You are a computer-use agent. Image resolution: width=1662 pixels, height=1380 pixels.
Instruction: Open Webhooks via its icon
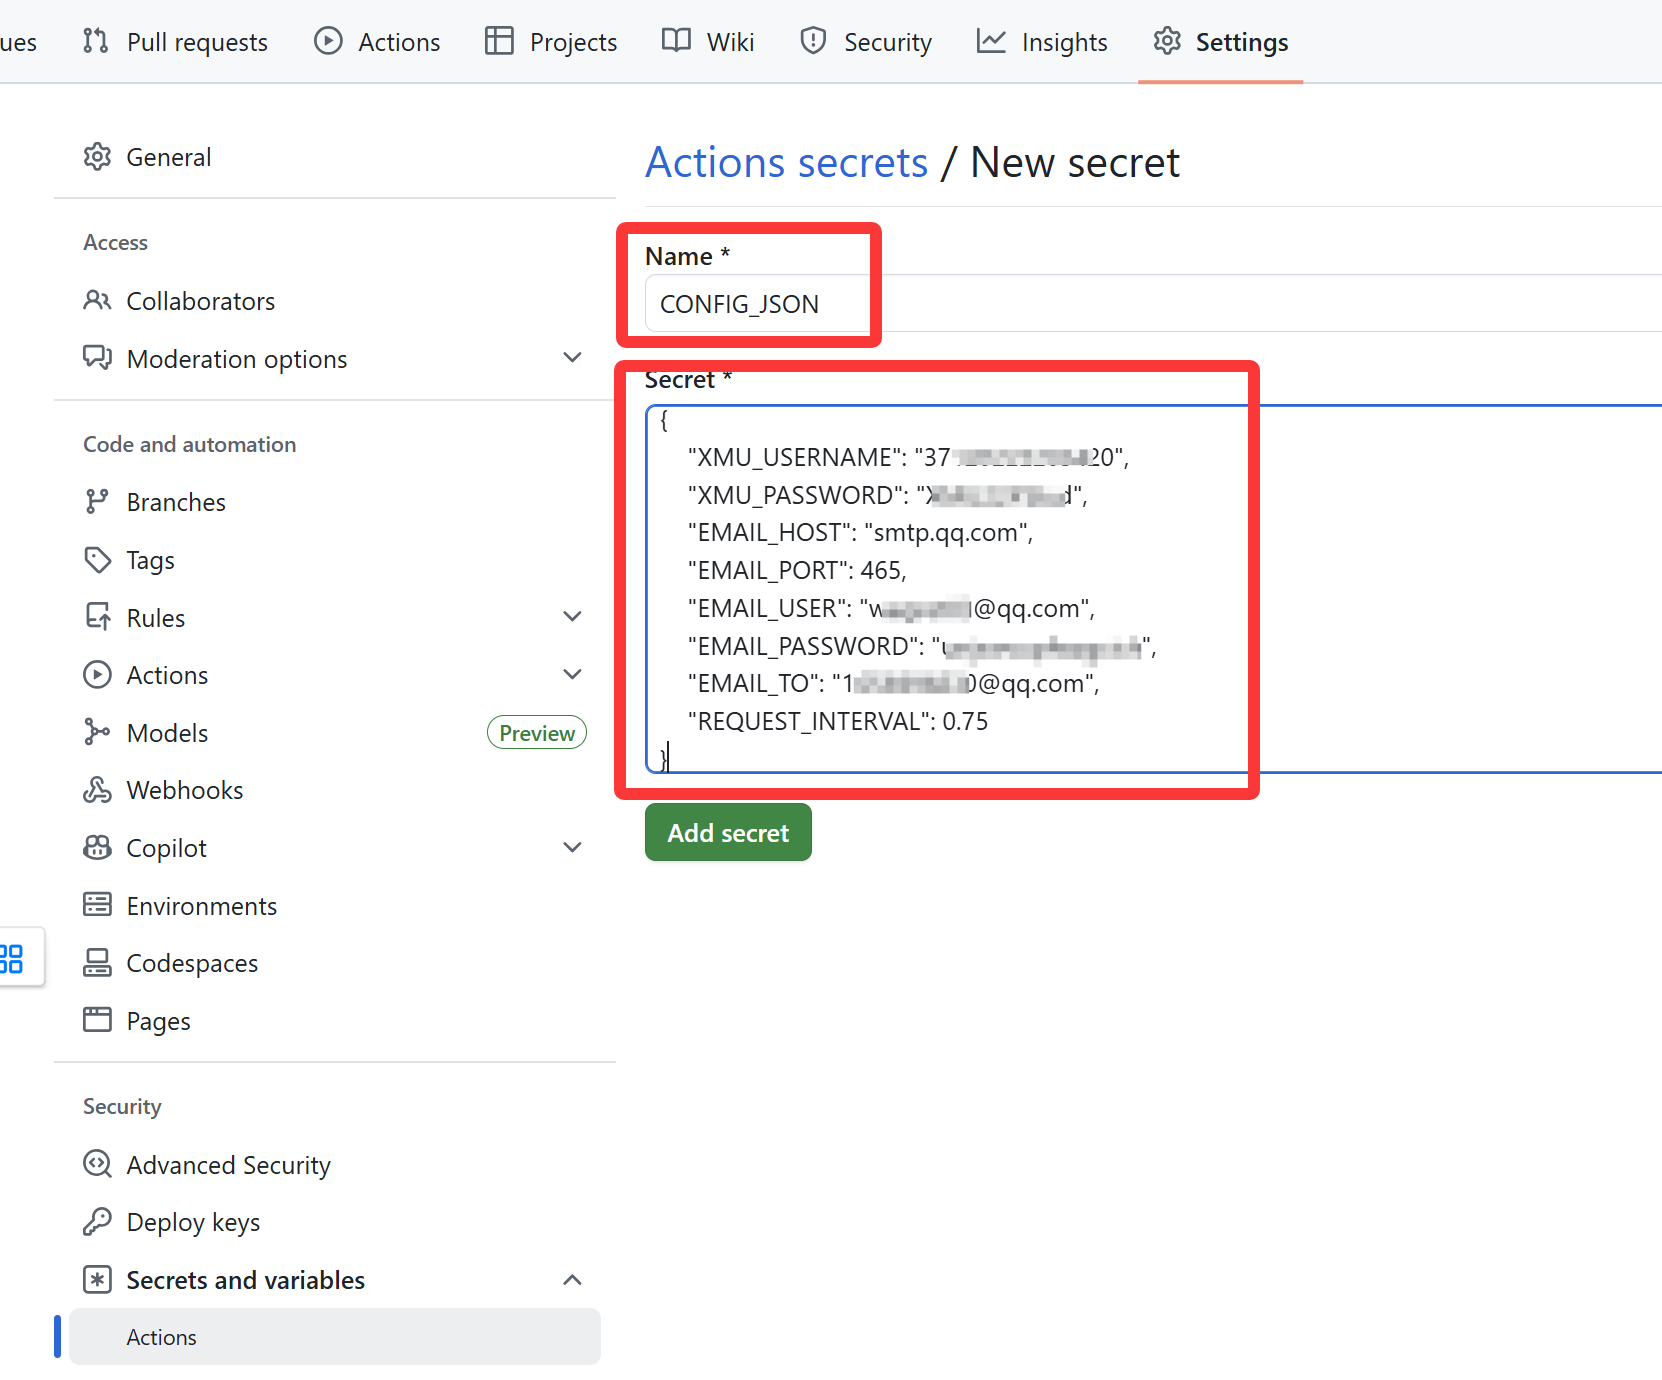[x=97, y=790]
